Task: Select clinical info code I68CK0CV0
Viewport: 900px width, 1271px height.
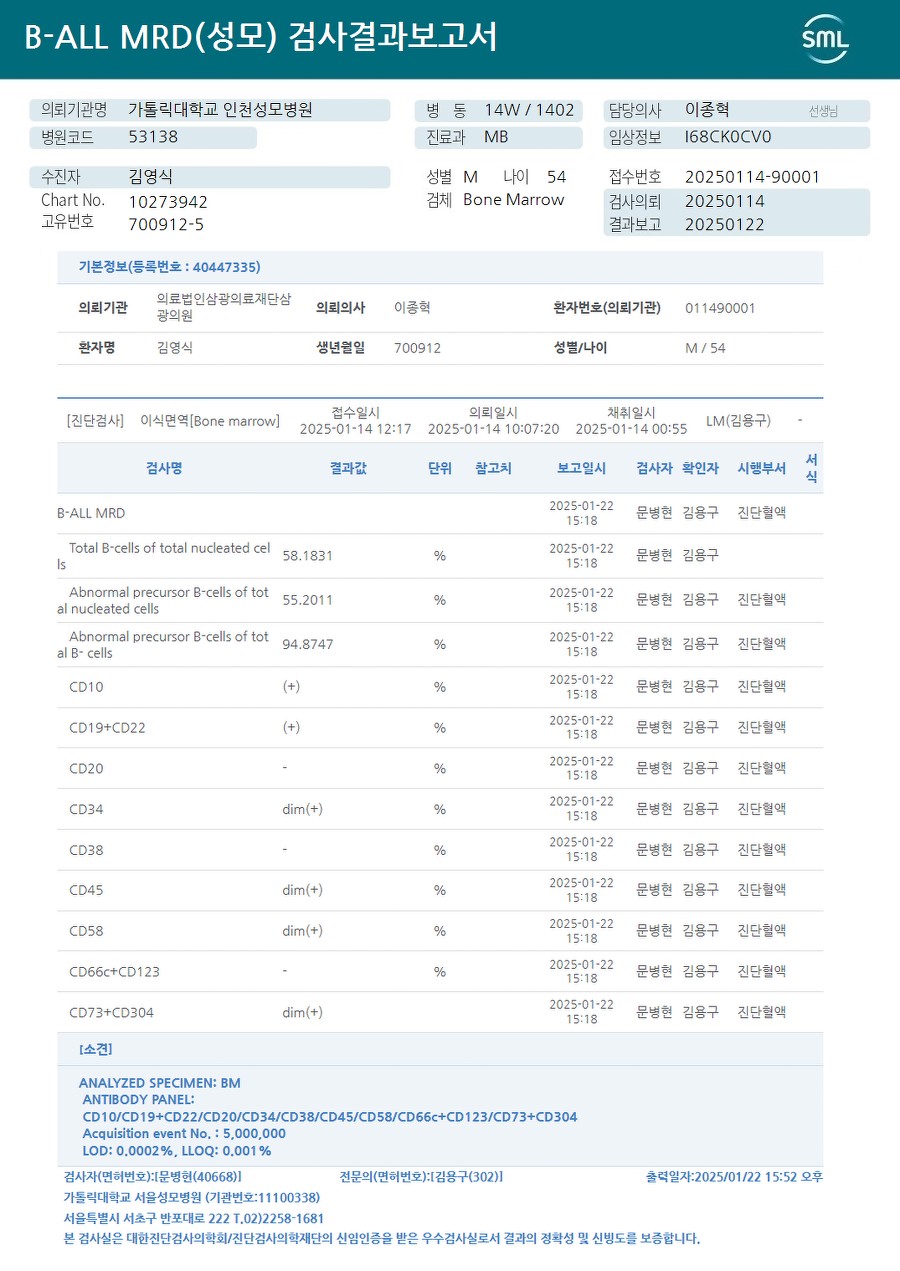Action: [728, 137]
